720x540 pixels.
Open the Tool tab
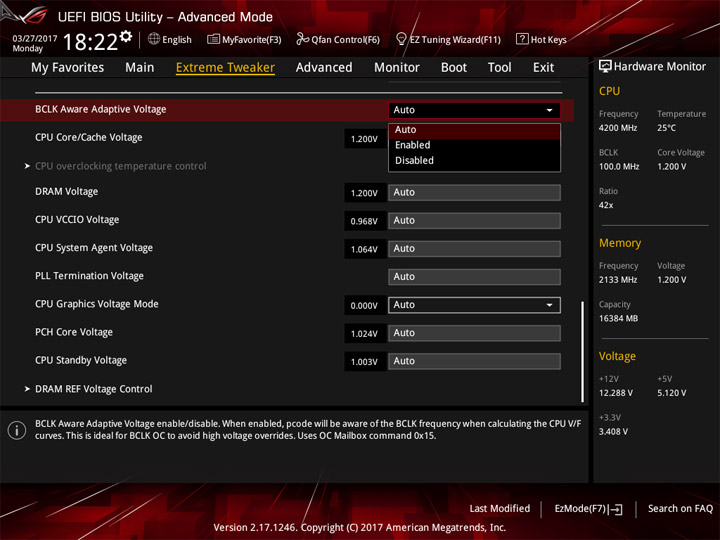(x=499, y=68)
